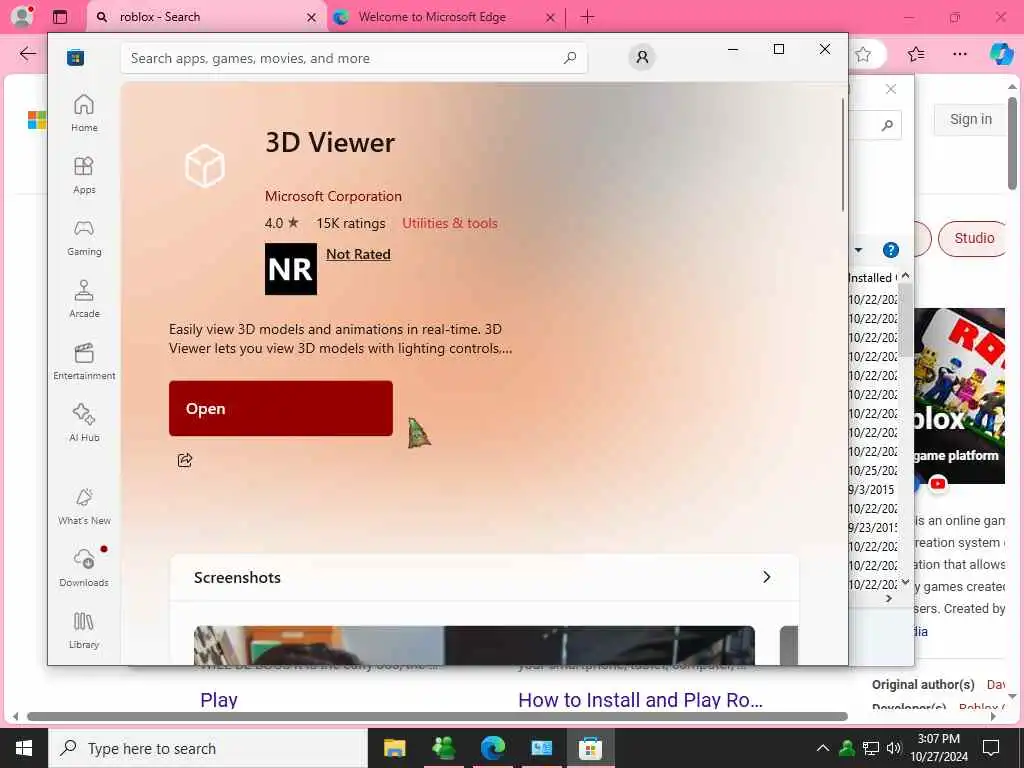Viewport: 1024px width, 768px height.
Task: Open Microsoft Store from taskbar
Action: [x=590, y=748]
